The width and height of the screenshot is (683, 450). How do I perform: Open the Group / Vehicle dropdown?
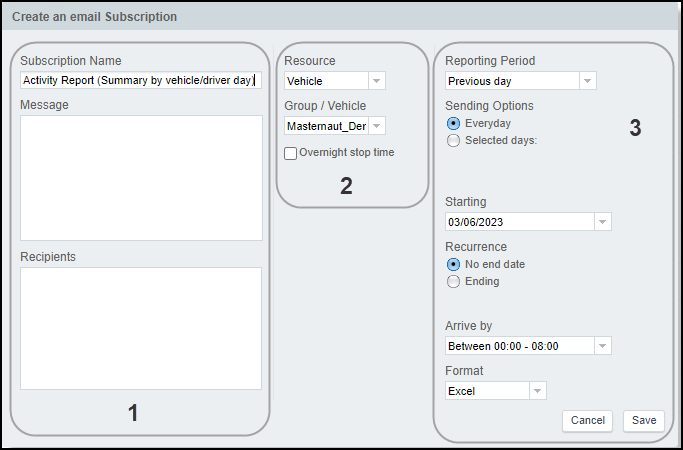click(335, 126)
